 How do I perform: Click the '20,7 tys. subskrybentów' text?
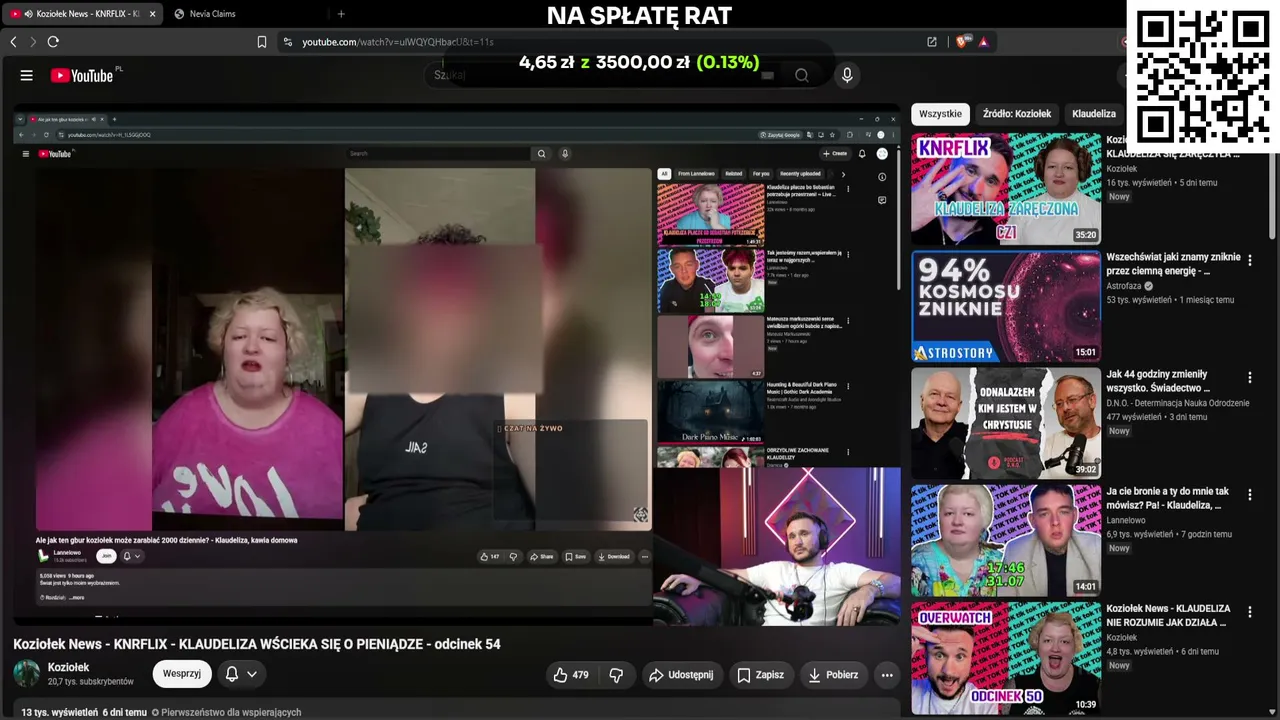point(91,682)
